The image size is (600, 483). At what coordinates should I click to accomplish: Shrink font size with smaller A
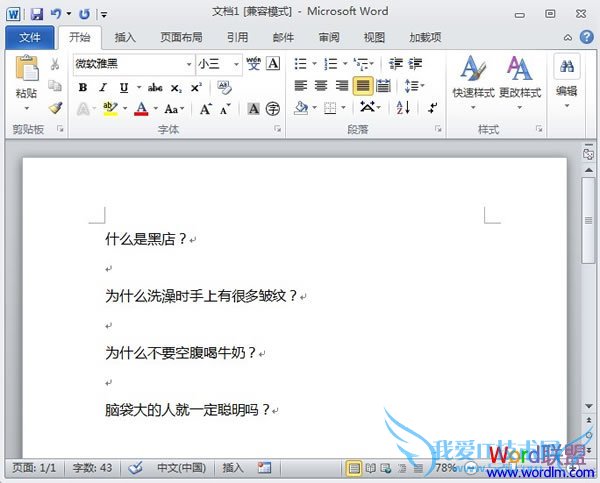pos(225,109)
